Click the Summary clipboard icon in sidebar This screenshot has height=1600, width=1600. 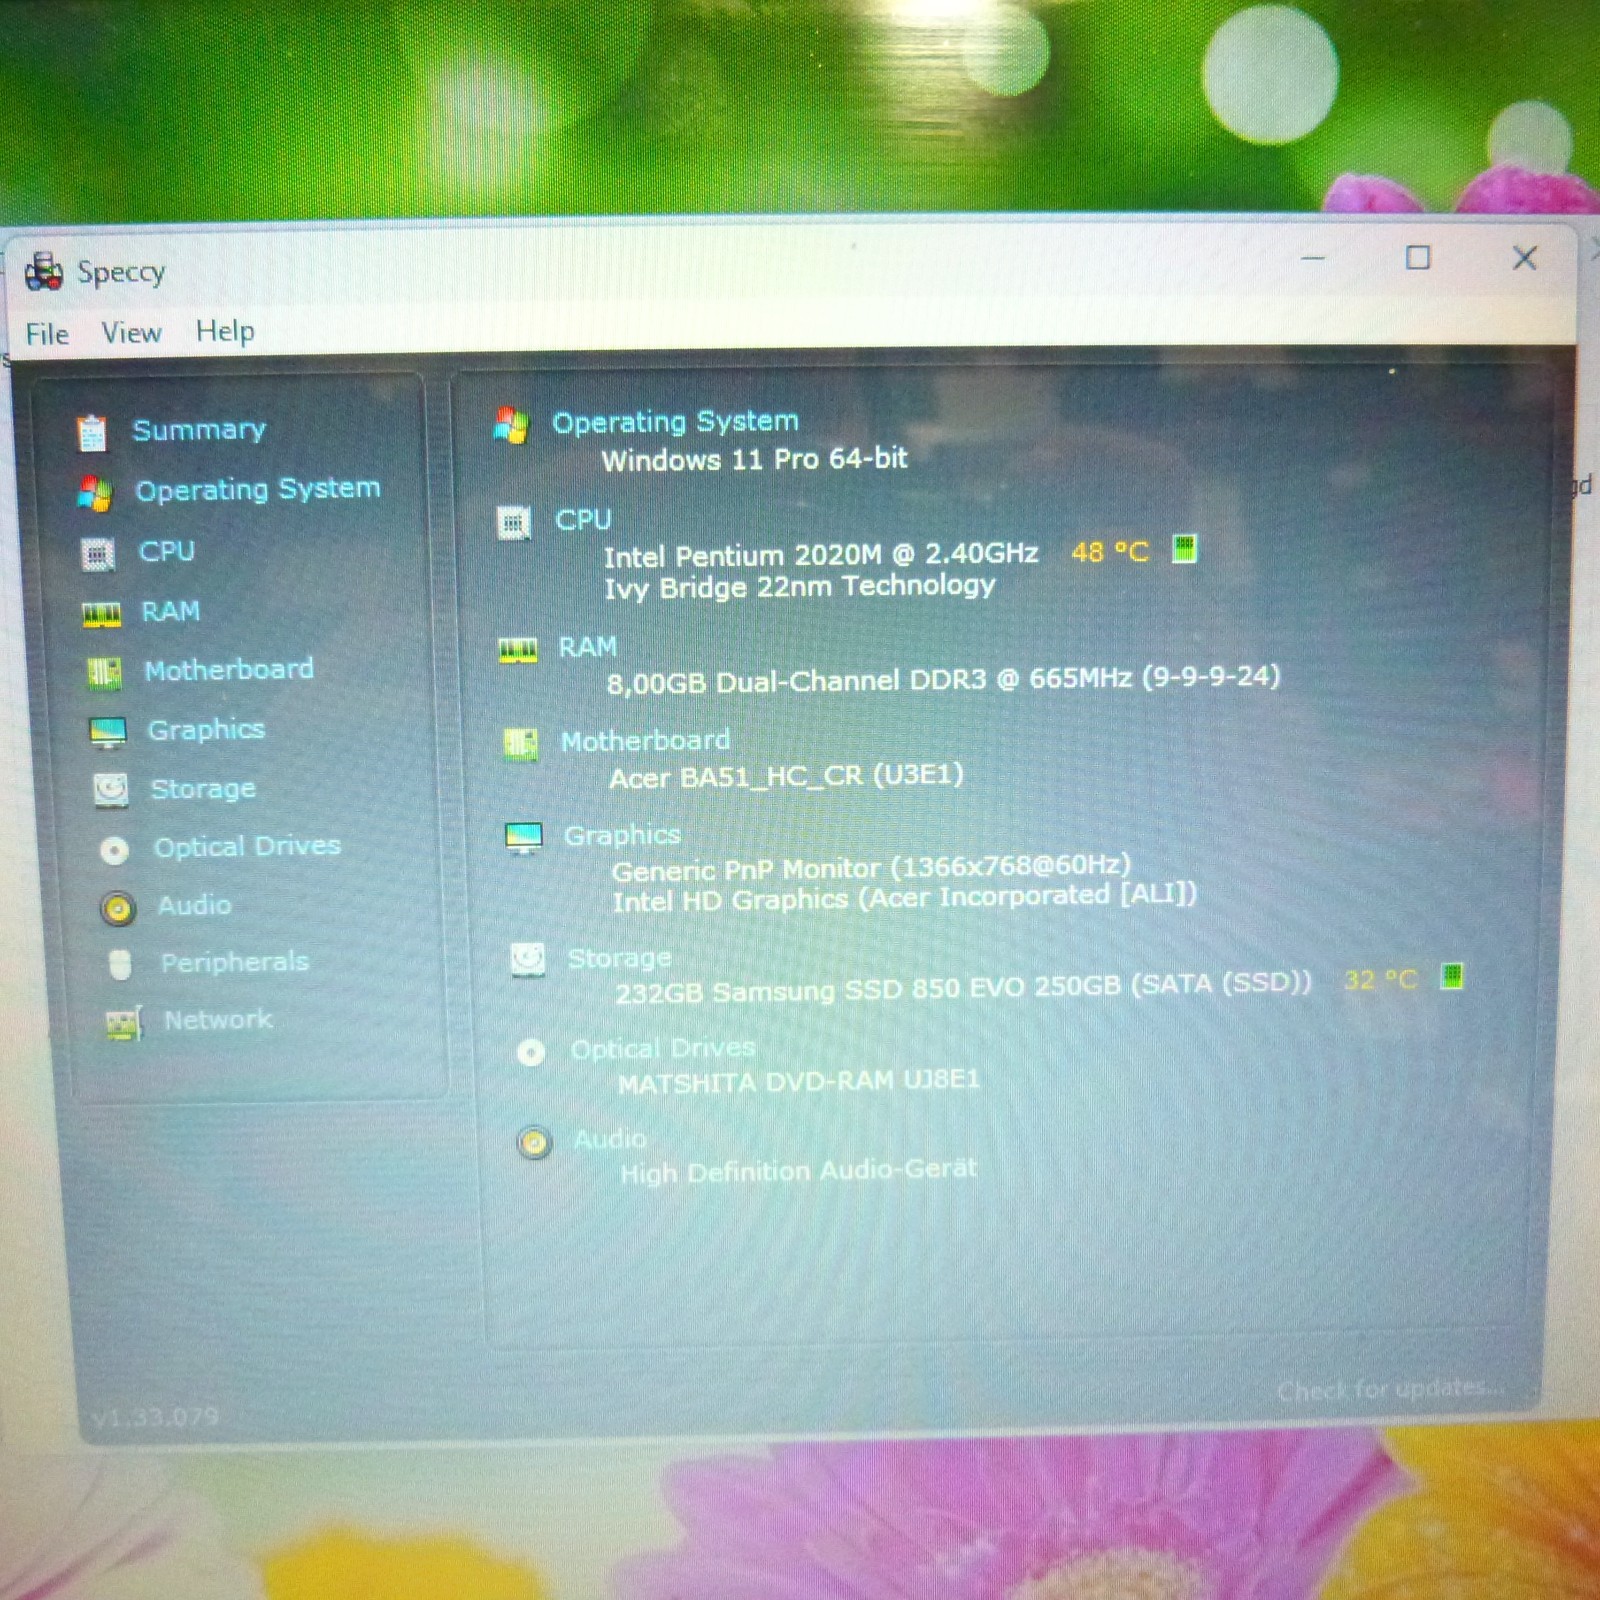coord(92,432)
